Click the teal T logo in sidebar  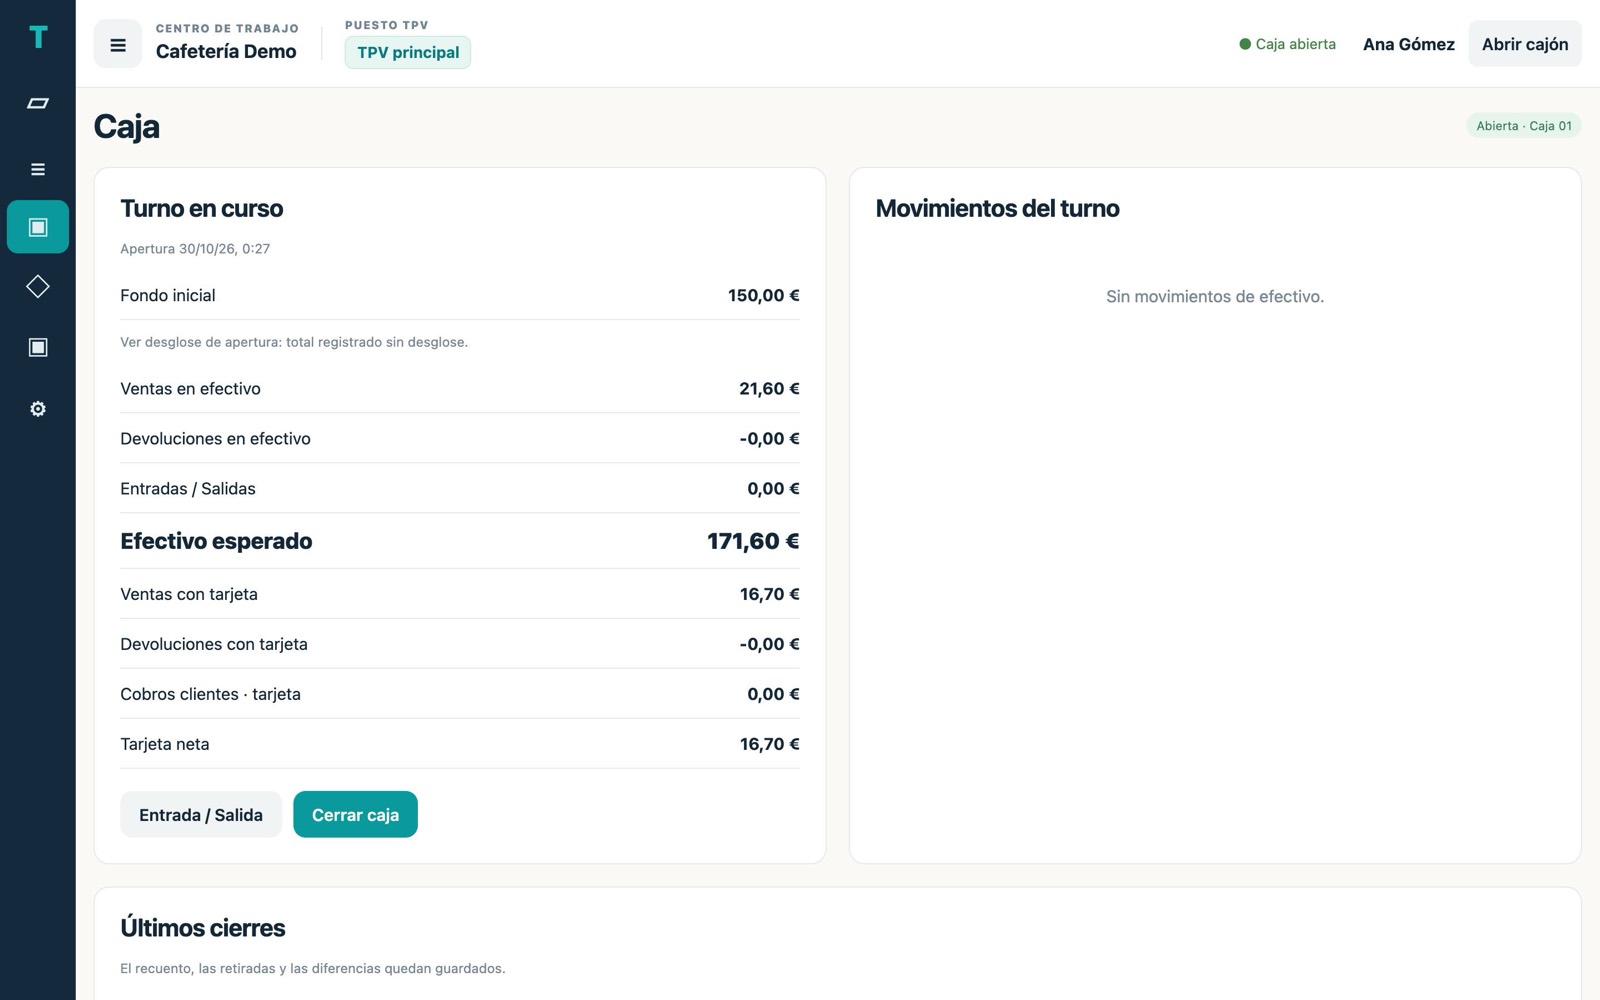click(38, 38)
